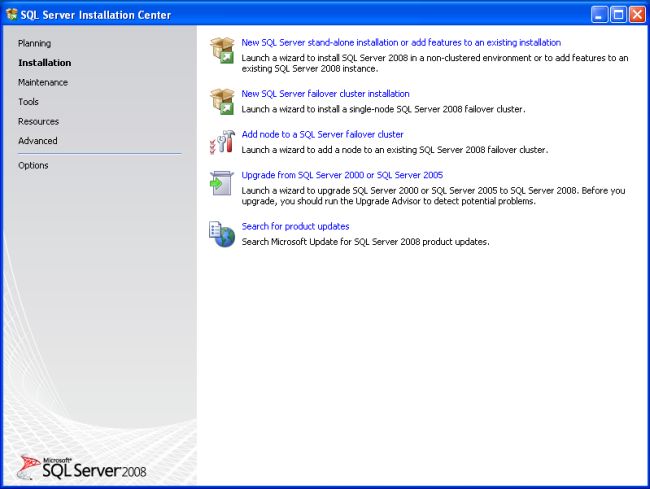Click the Upgrade Advisor description text
The image size is (650, 489).
point(433,196)
